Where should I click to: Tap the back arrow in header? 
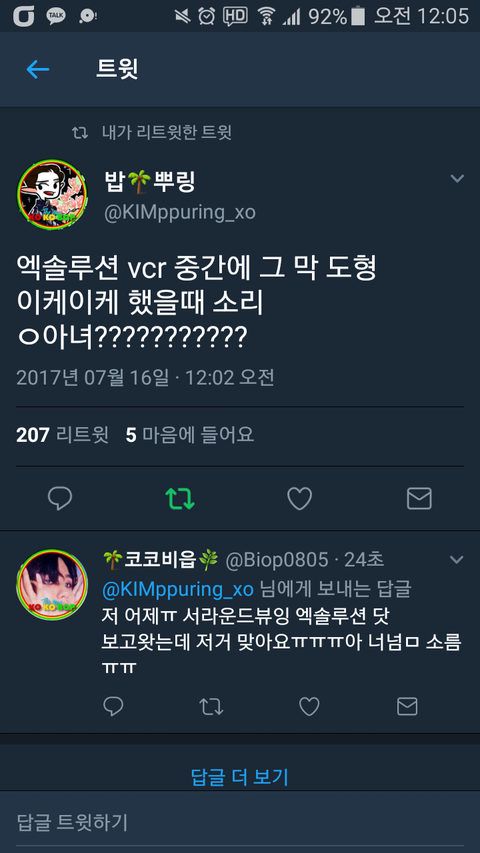tap(38, 69)
